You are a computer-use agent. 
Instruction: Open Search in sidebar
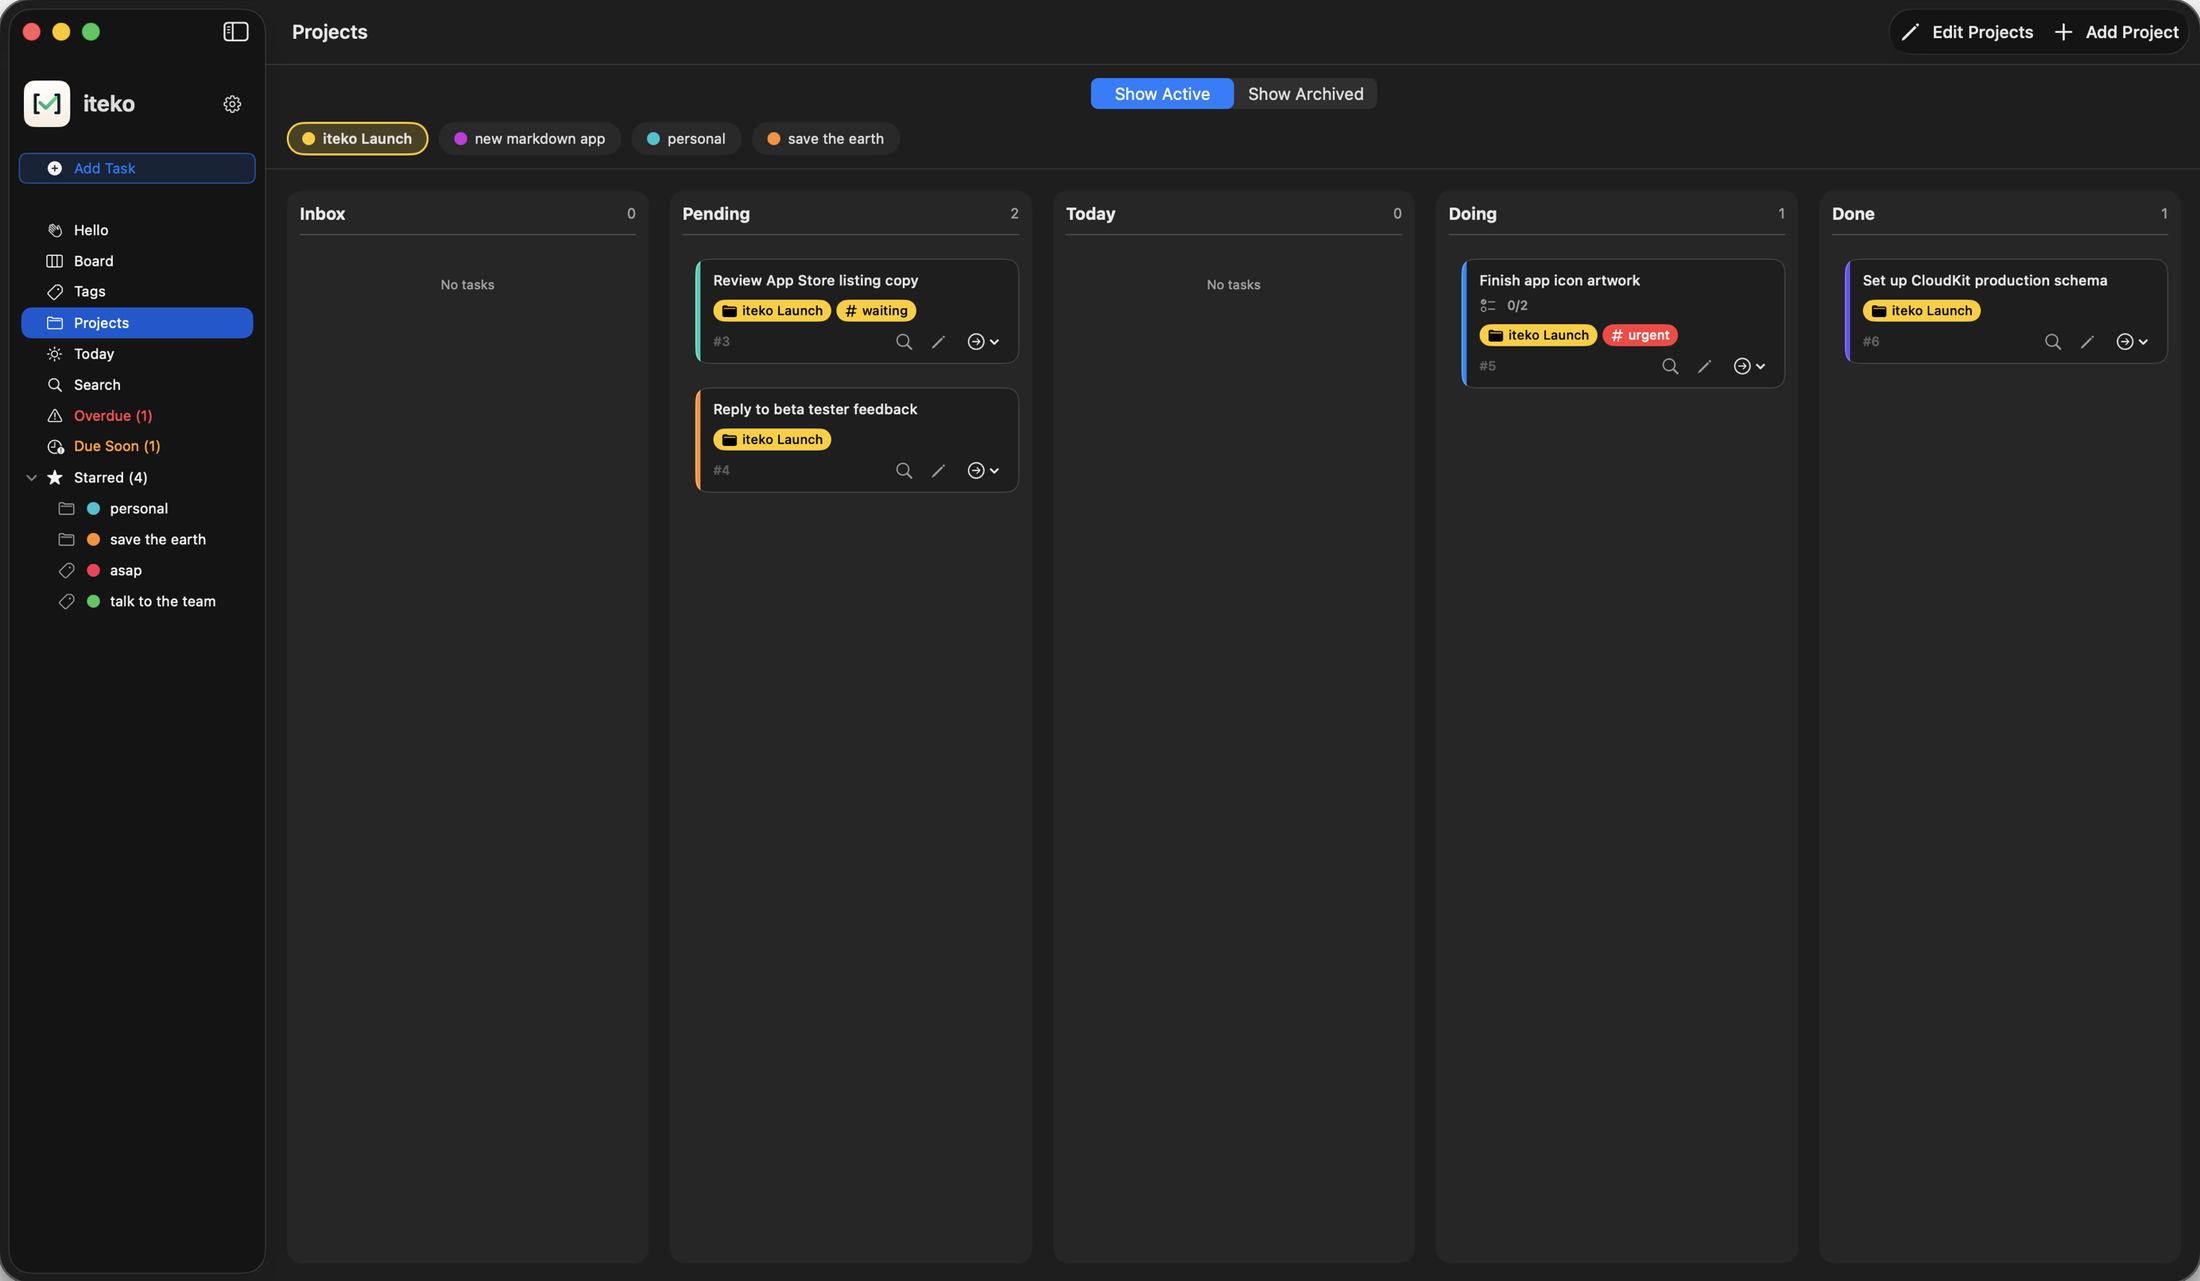click(x=137, y=385)
